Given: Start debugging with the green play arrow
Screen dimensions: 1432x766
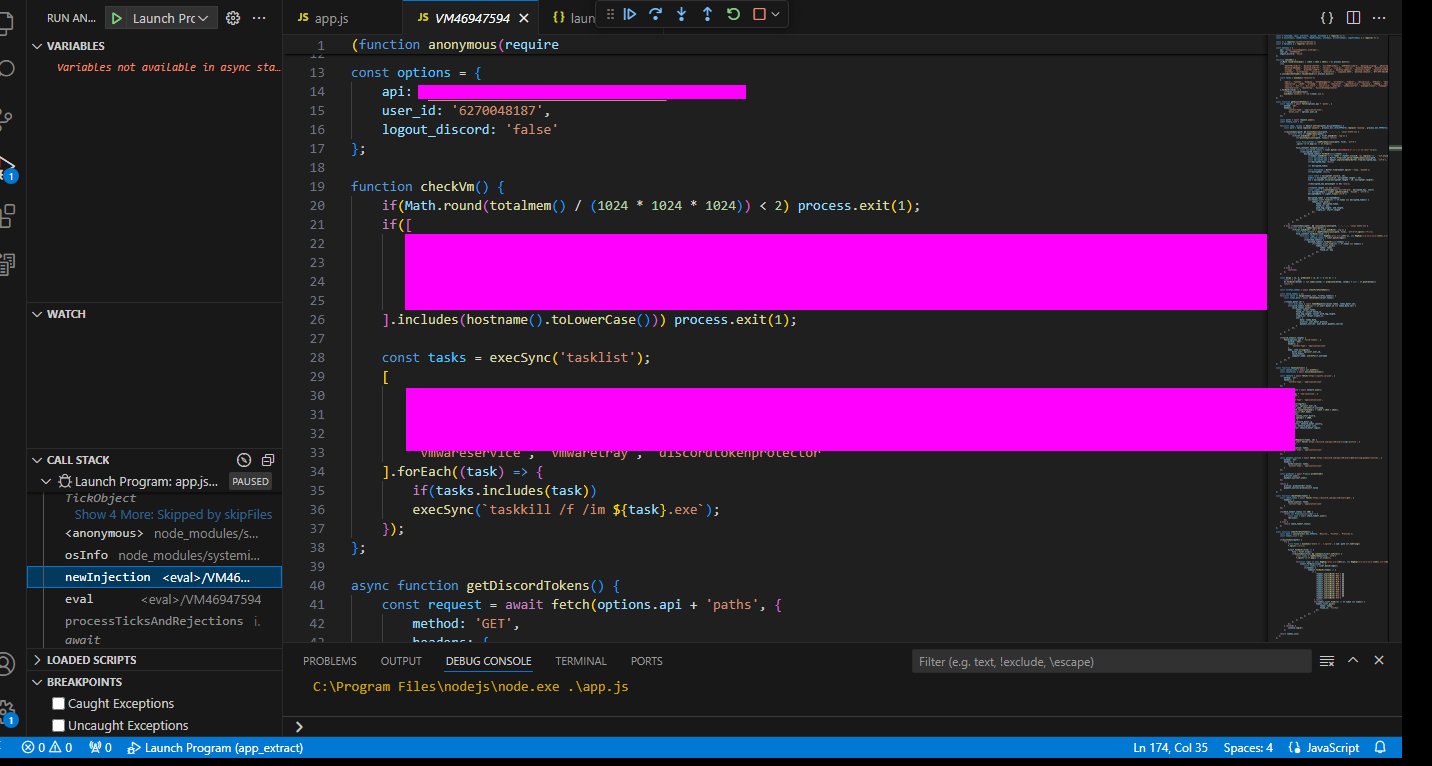Looking at the screenshot, I should click(x=117, y=18).
